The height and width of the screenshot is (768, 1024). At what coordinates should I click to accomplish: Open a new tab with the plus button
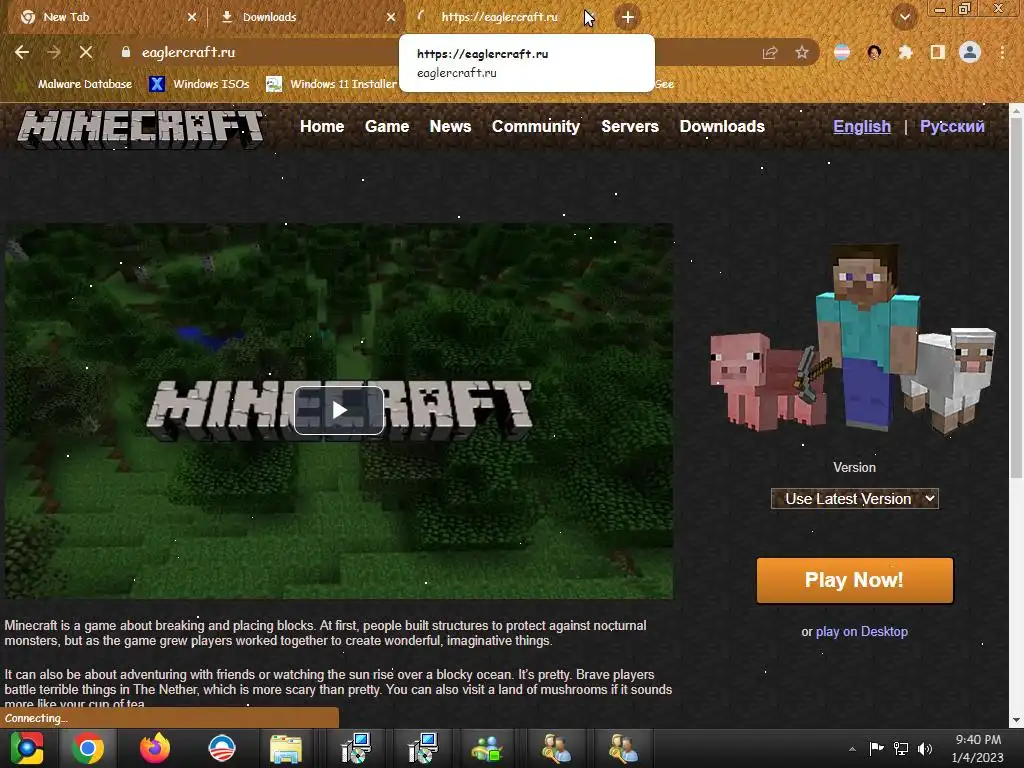(628, 18)
